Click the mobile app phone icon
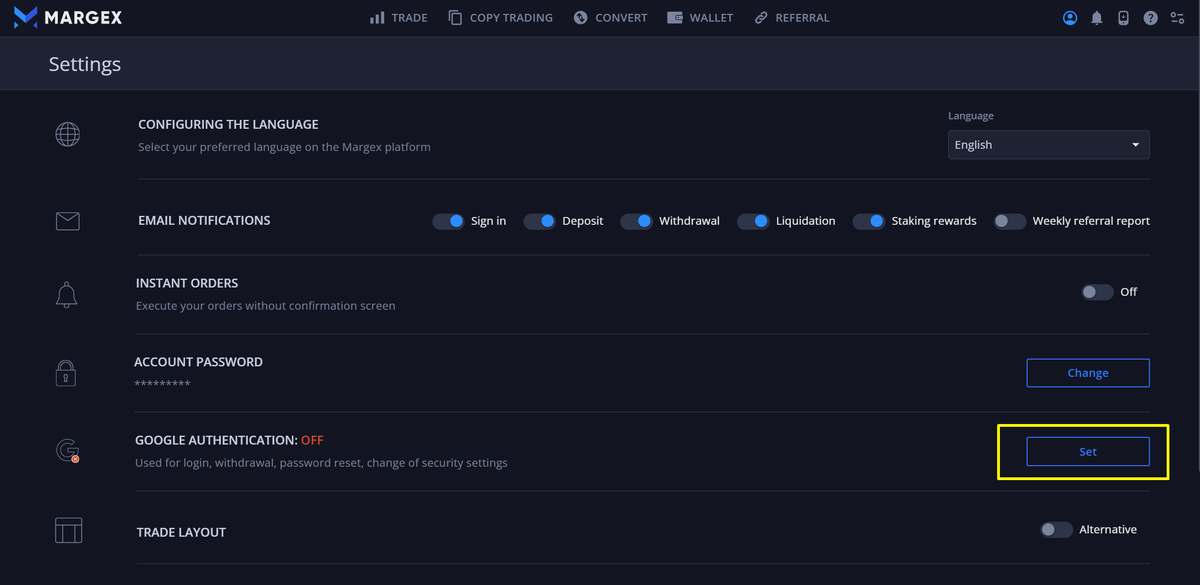Screen dimensions: 1200x585 pos(1123,18)
